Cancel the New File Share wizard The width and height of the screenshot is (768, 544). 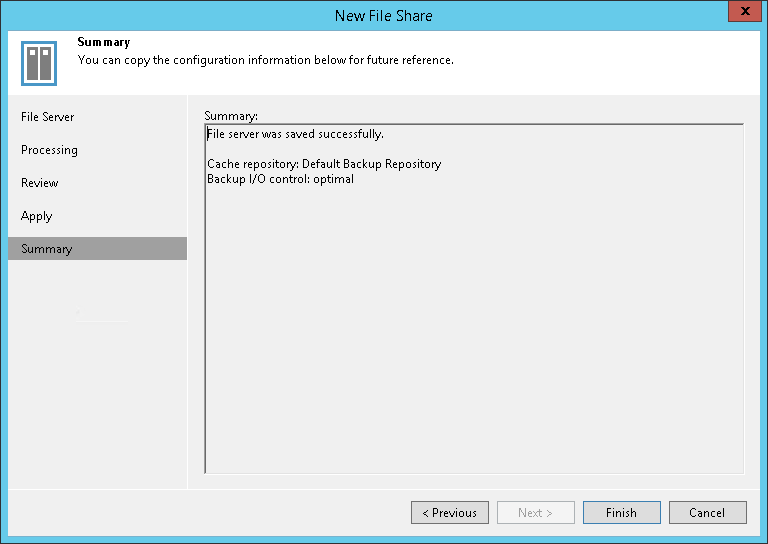708,512
